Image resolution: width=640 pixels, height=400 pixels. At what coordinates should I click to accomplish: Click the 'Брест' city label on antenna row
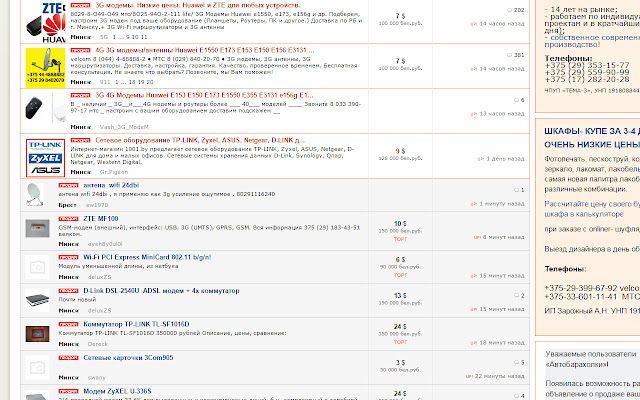(67, 205)
